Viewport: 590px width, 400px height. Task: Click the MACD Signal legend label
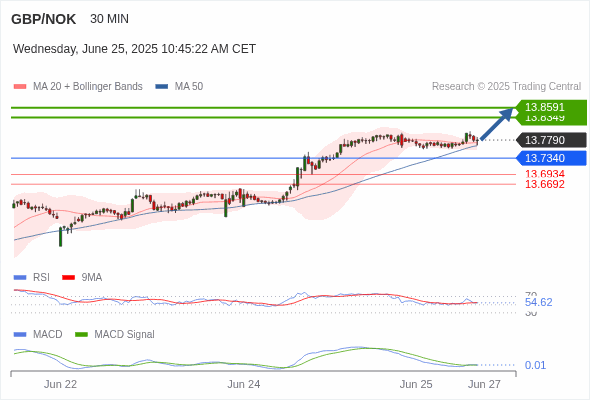point(125,335)
